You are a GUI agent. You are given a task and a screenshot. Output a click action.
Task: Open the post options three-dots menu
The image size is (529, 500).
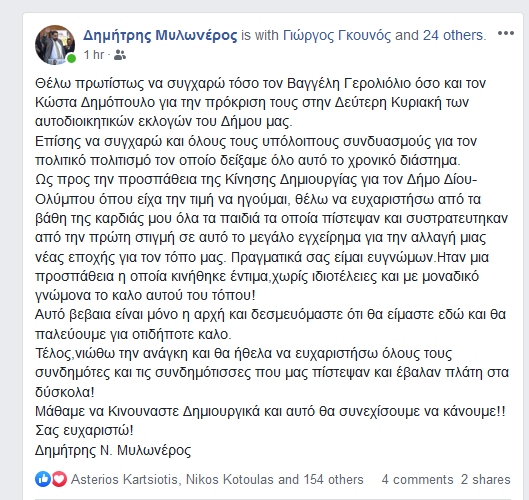pyautogui.click(x=506, y=33)
